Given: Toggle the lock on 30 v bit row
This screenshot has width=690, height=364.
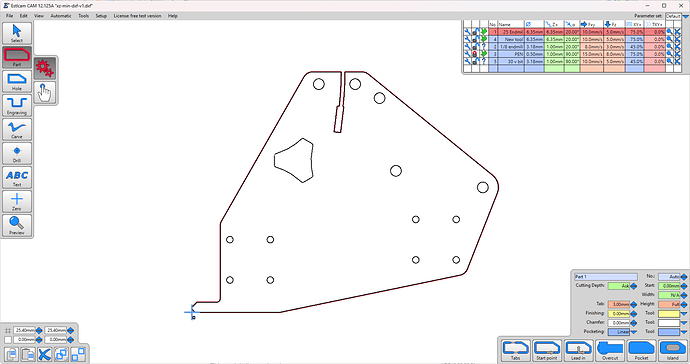Looking at the screenshot, I should pyautogui.click(x=476, y=62).
